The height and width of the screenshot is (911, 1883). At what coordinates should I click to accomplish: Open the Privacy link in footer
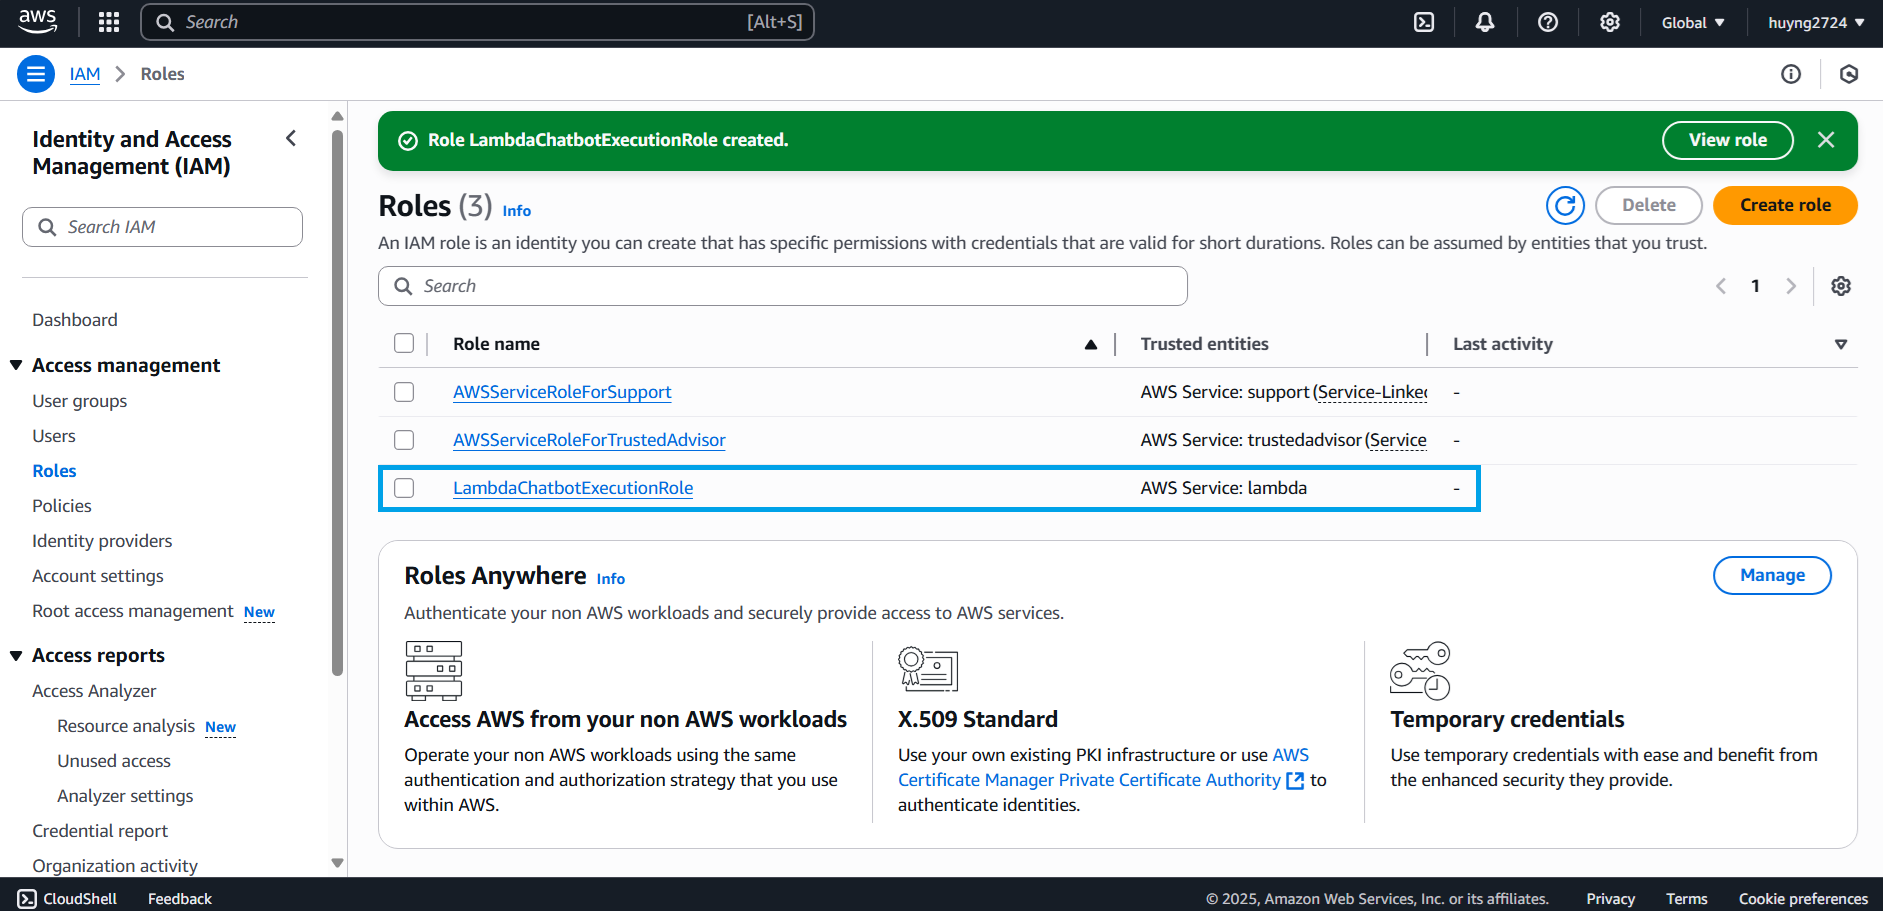point(1610,899)
